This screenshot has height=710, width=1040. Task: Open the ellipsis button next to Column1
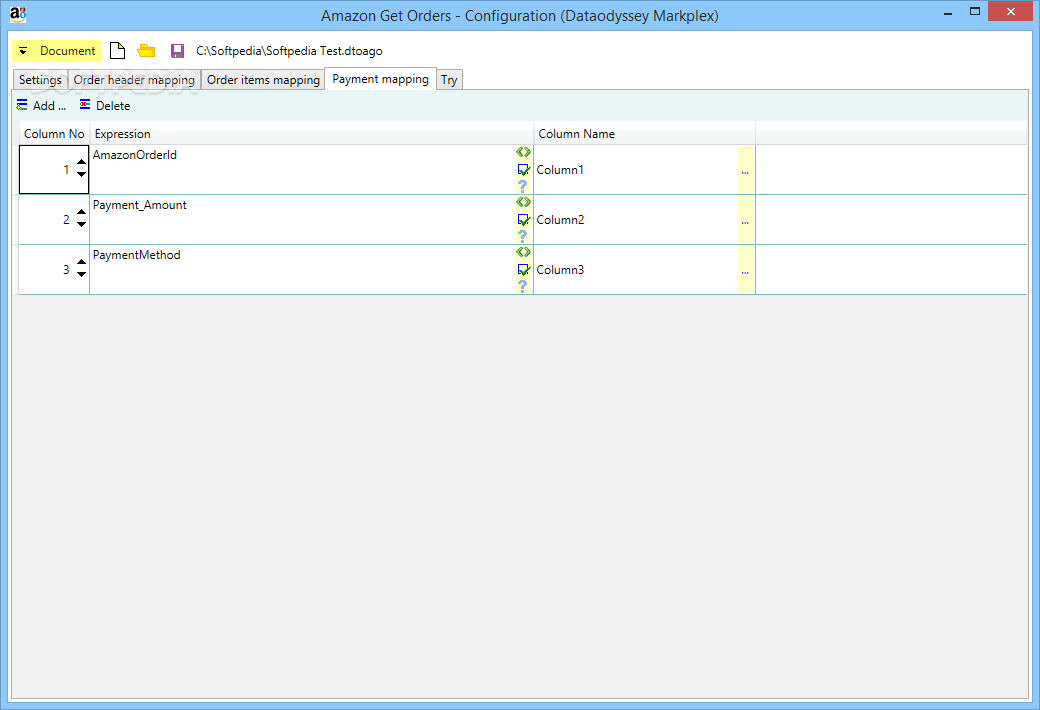tap(746, 171)
